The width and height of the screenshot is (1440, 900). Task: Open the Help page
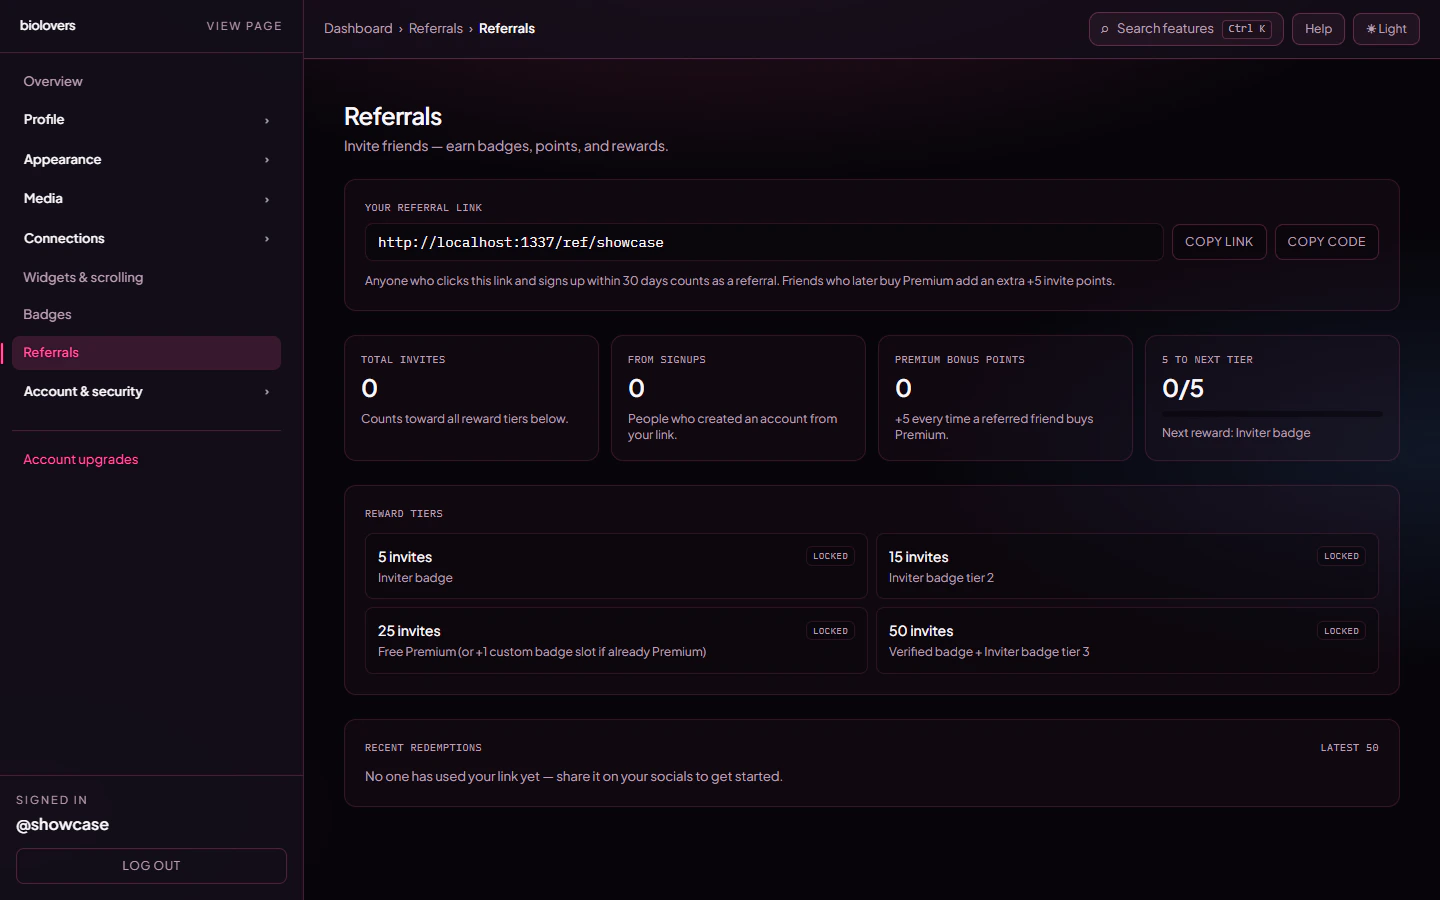[x=1318, y=28]
